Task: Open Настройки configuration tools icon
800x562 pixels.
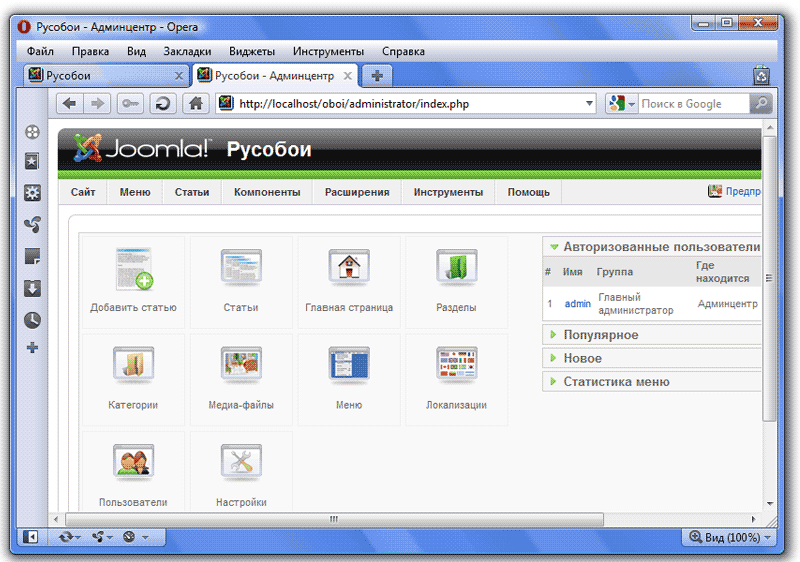Action: 241,464
